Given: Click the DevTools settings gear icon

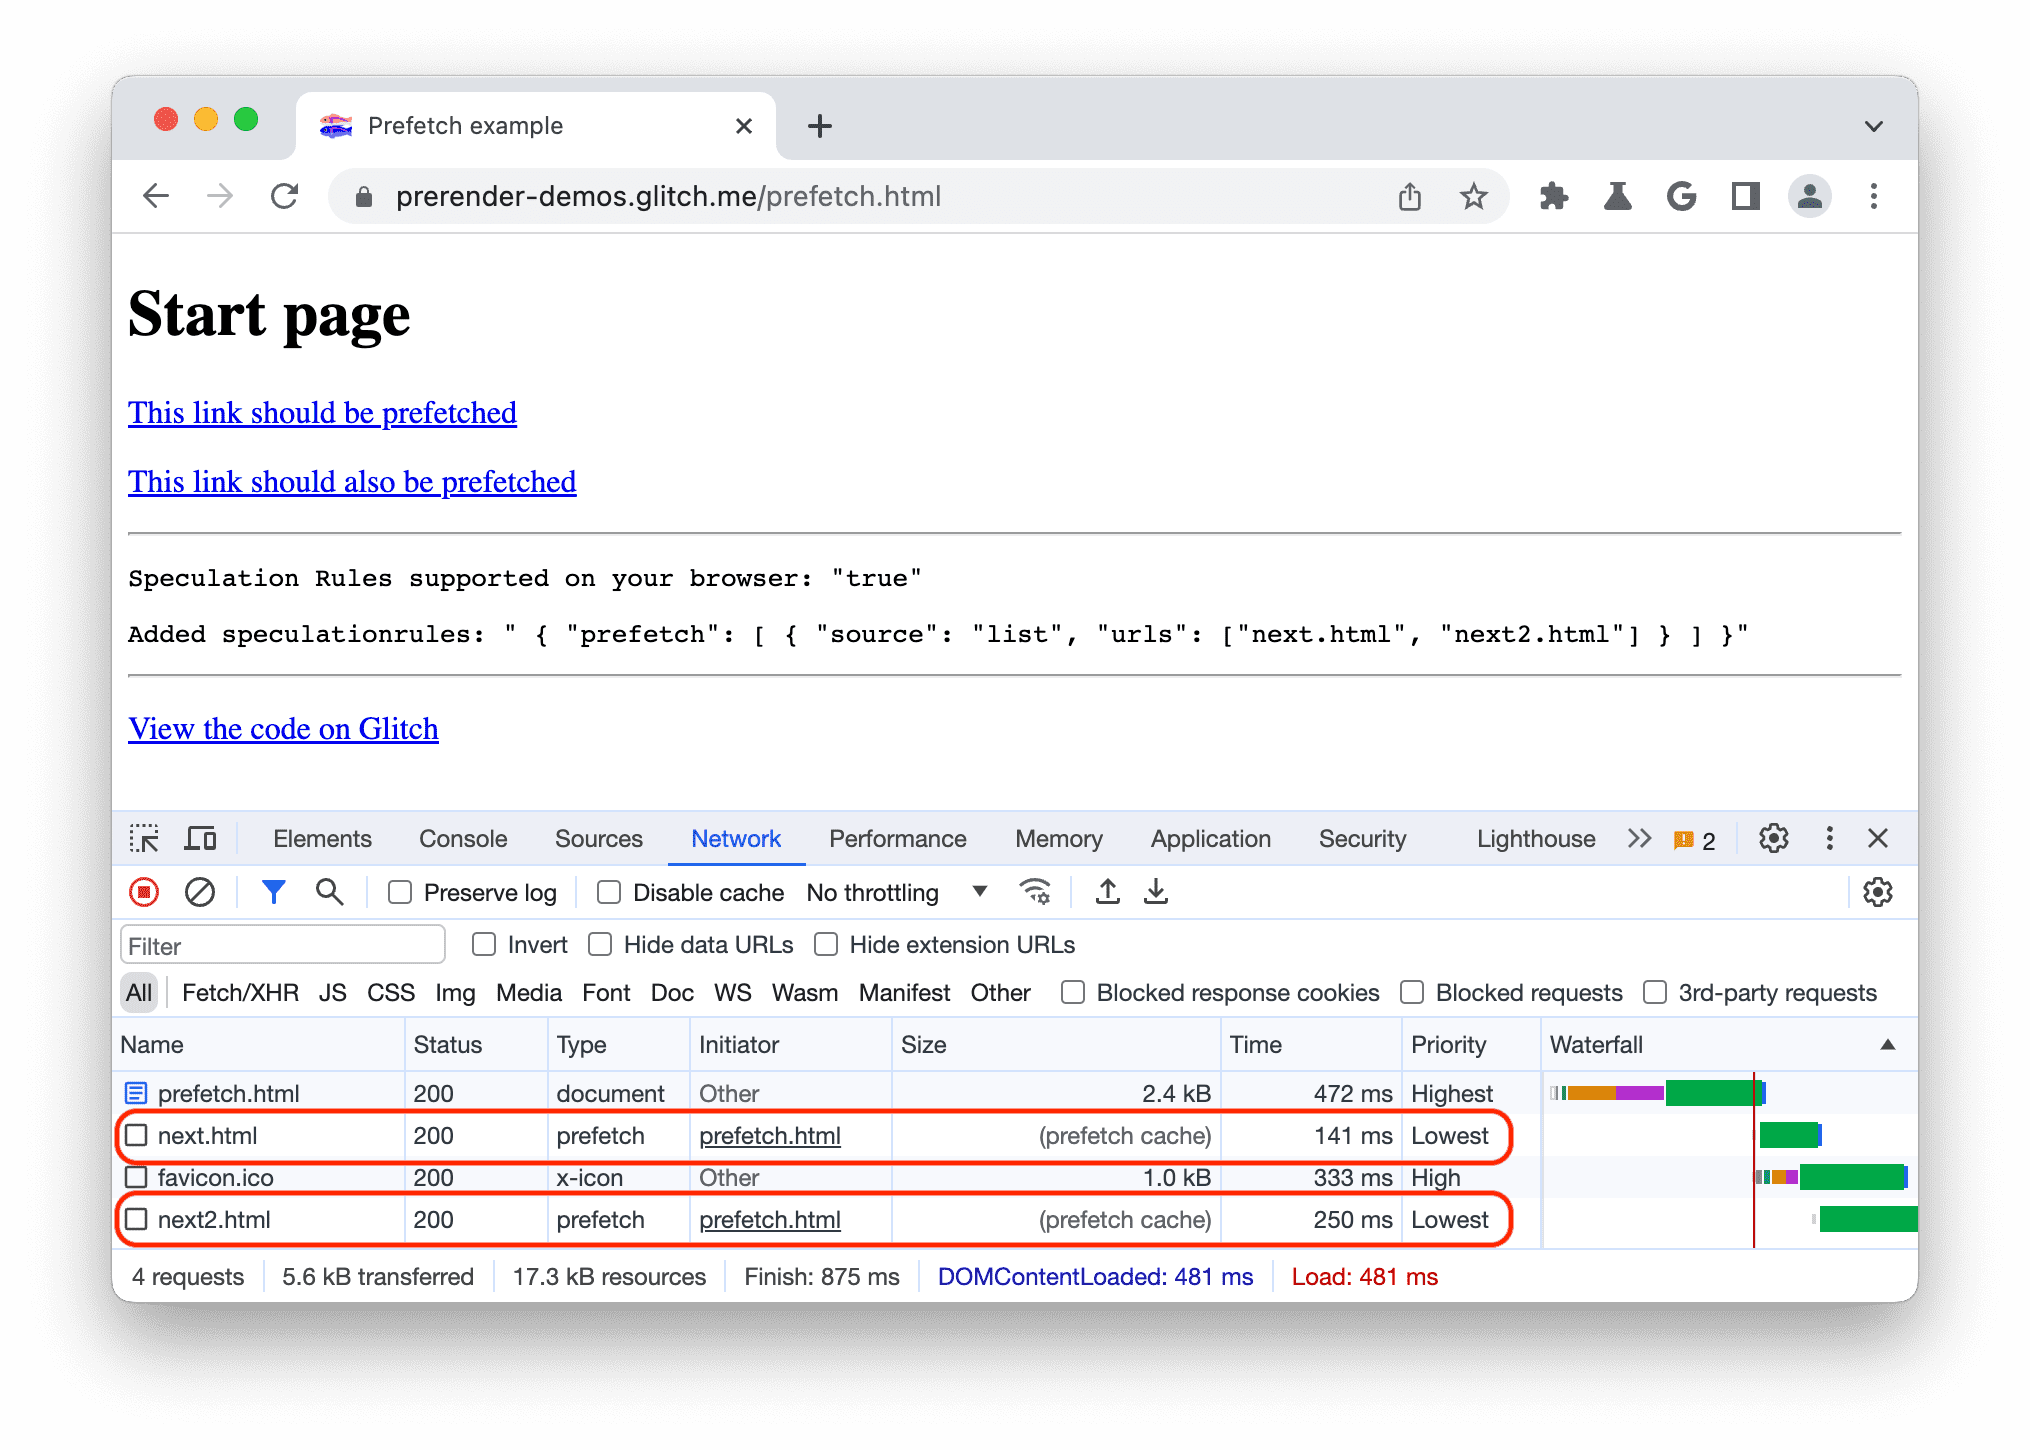Looking at the screenshot, I should pos(1774,836).
